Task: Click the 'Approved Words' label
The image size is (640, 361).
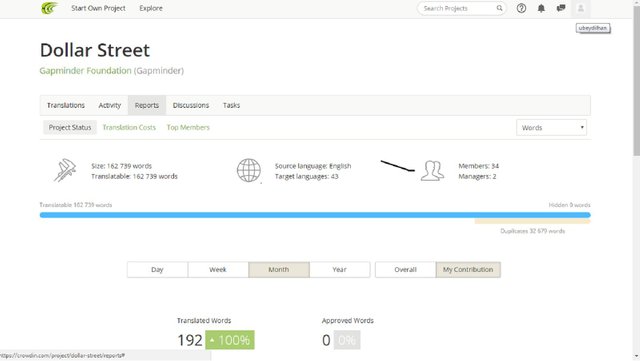Action: [348, 321]
